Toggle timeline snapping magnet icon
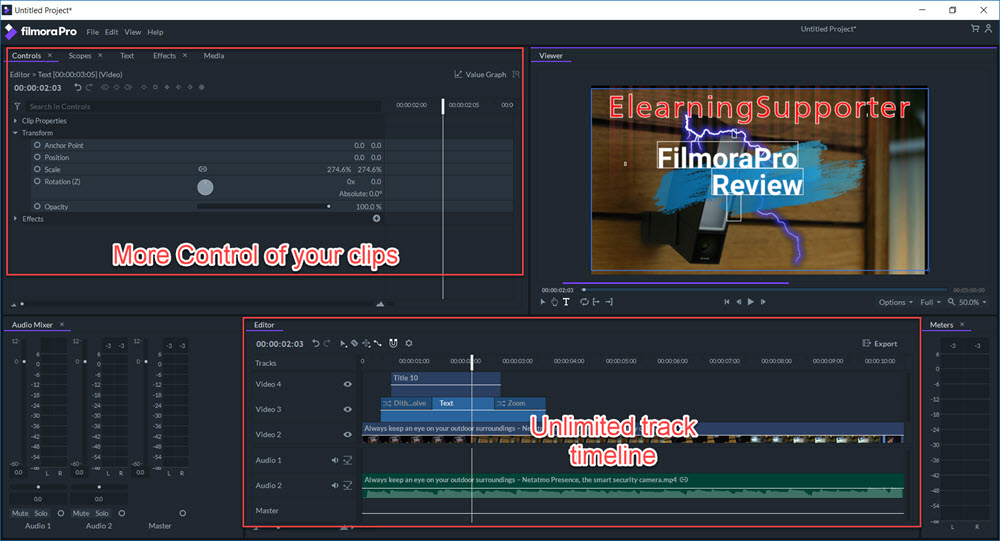This screenshot has width=1000, height=541. tap(393, 343)
